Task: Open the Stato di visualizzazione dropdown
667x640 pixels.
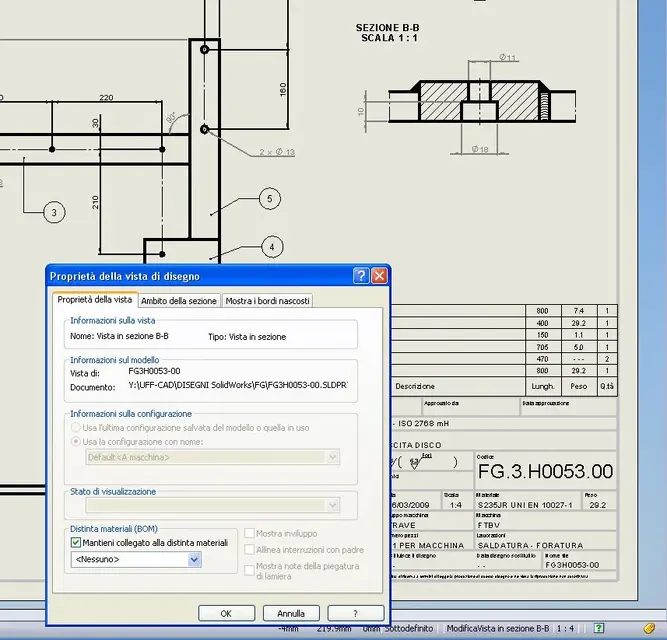Action: (x=333, y=505)
